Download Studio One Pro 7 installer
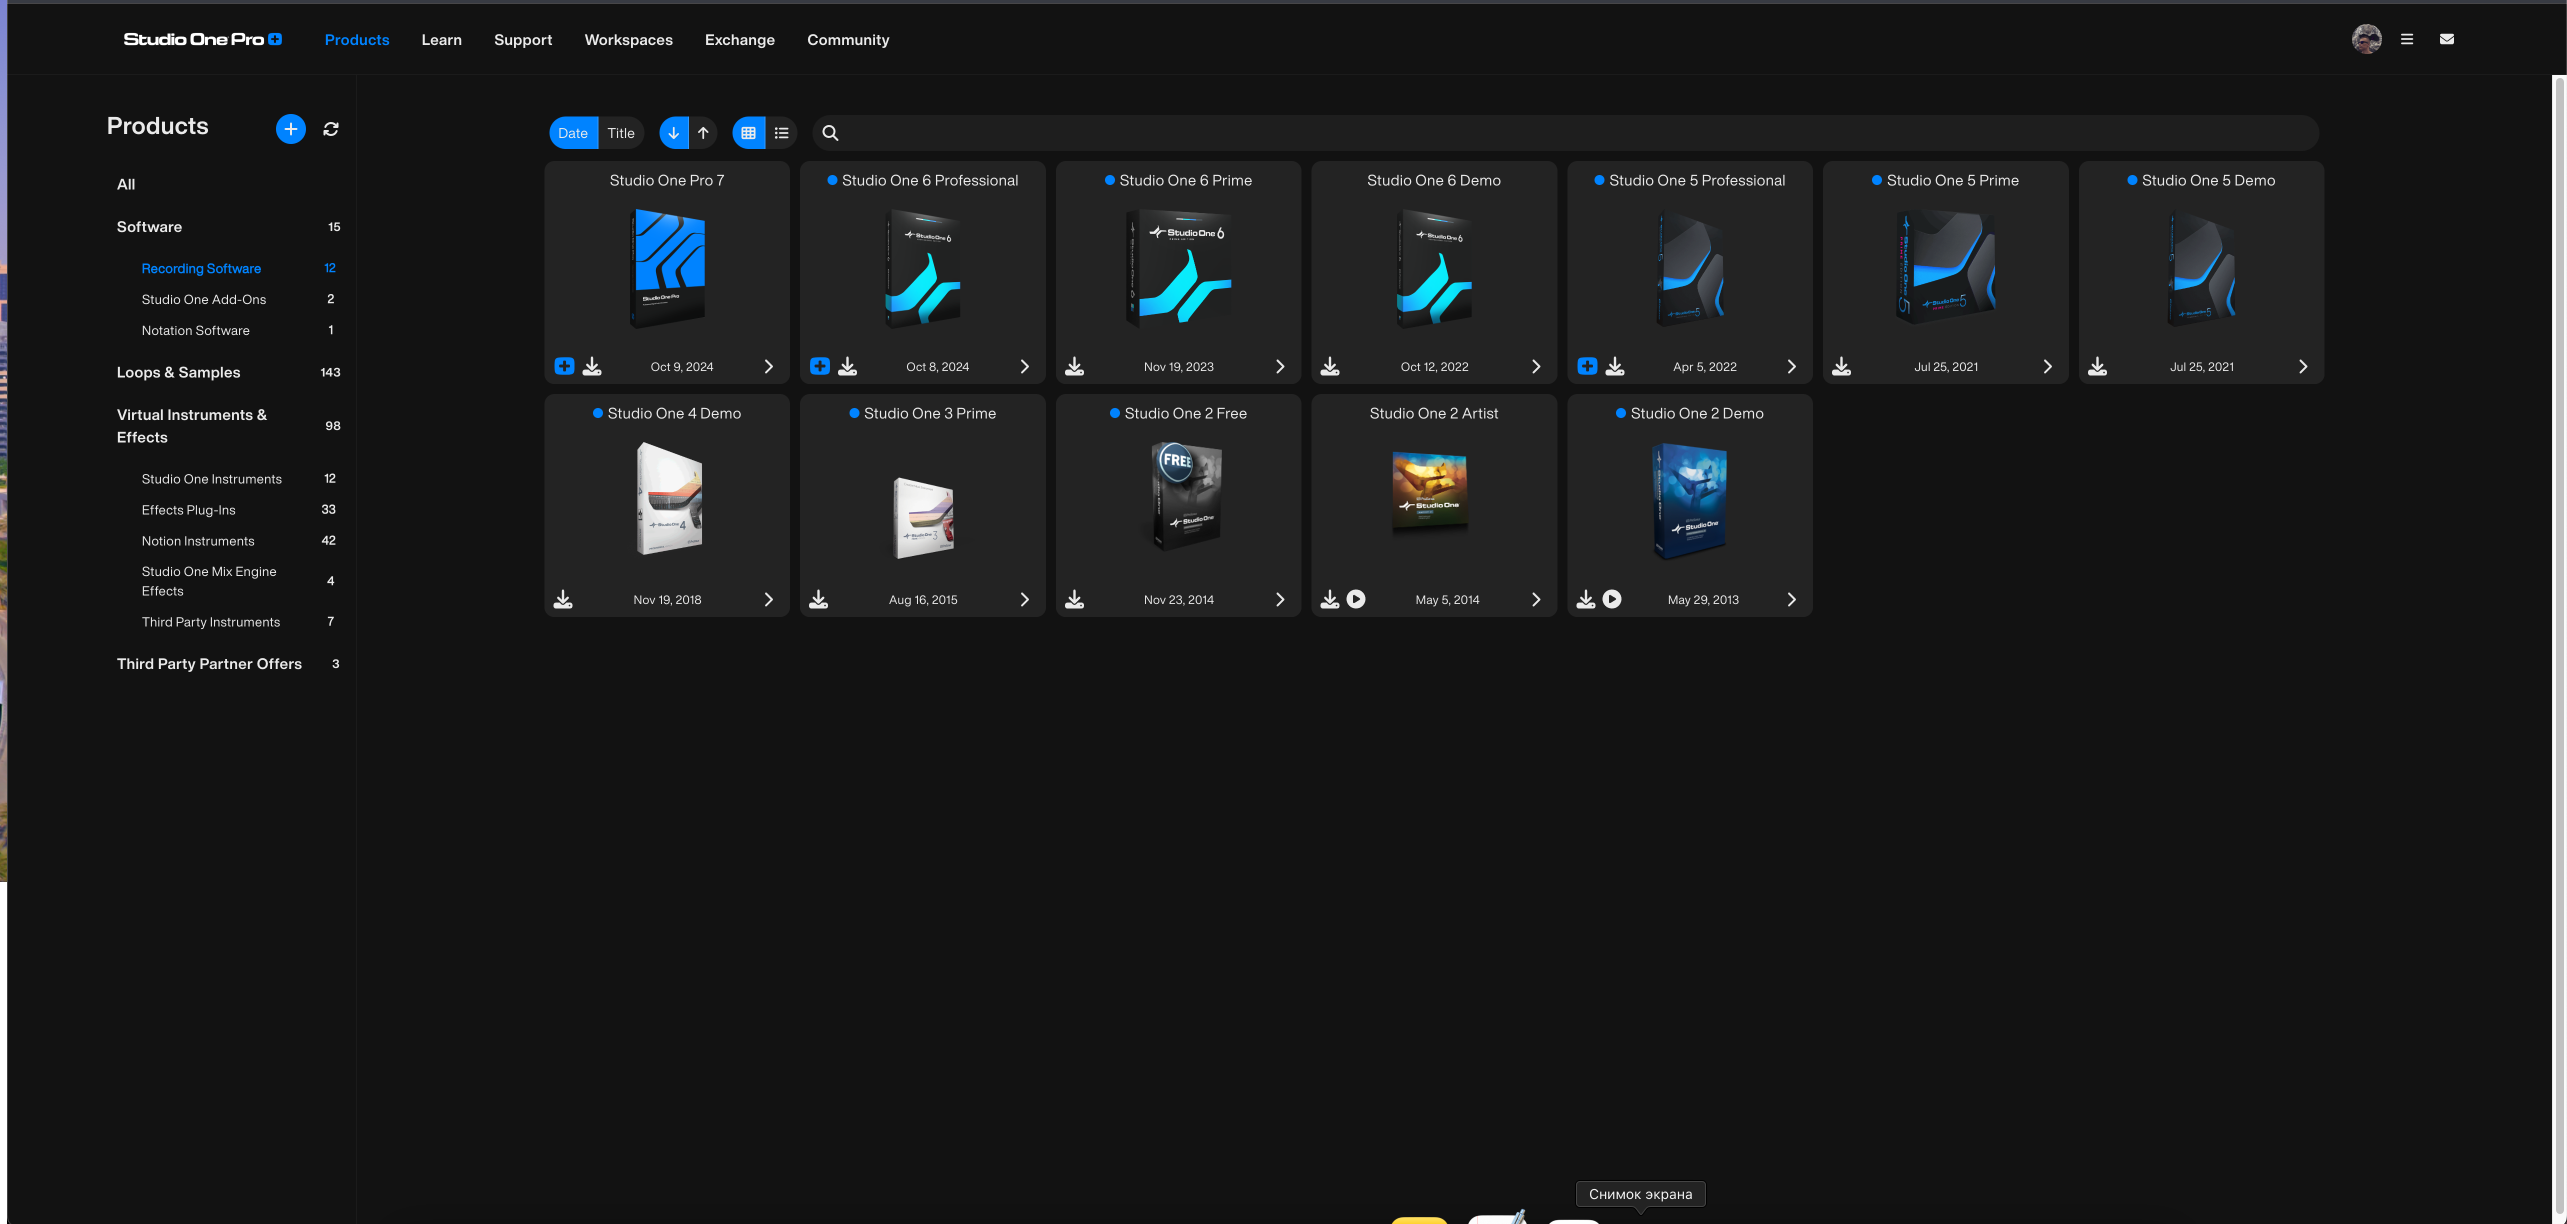The width and height of the screenshot is (2567, 1224). (x=592, y=366)
